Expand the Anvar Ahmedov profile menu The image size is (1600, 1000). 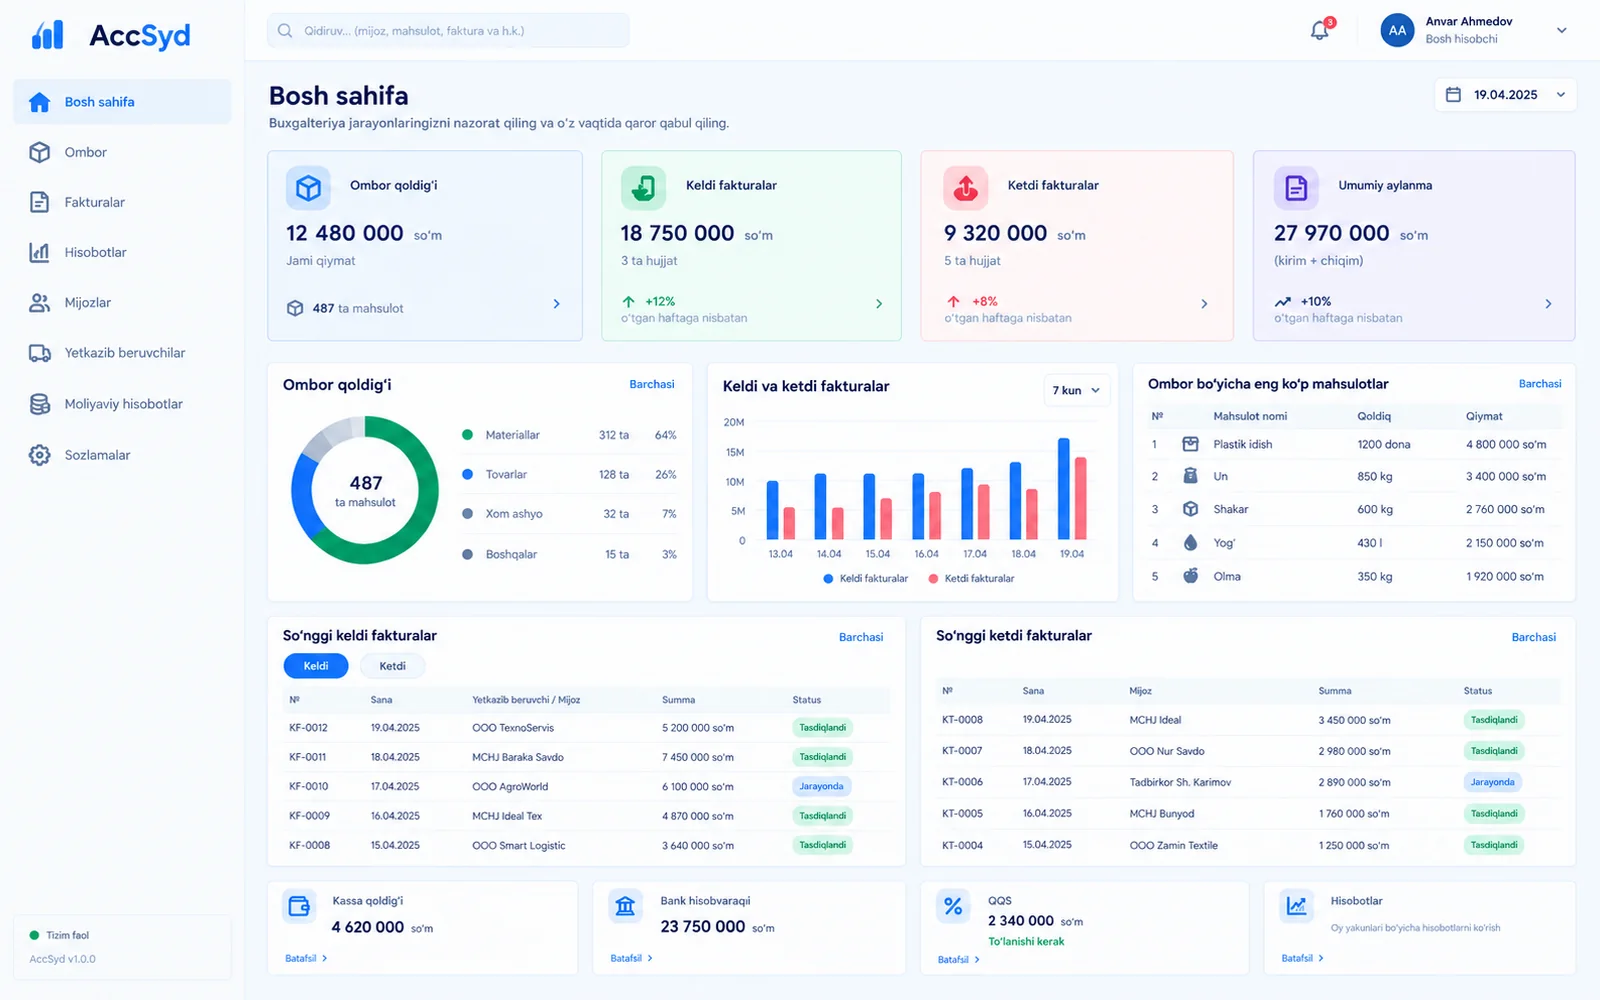click(x=1561, y=31)
